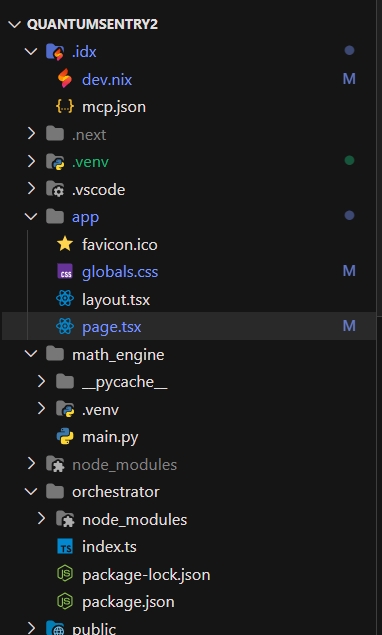Expand the green .venv folder chevron
The height and width of the screenshot is (635, 382).
(31, 161)
